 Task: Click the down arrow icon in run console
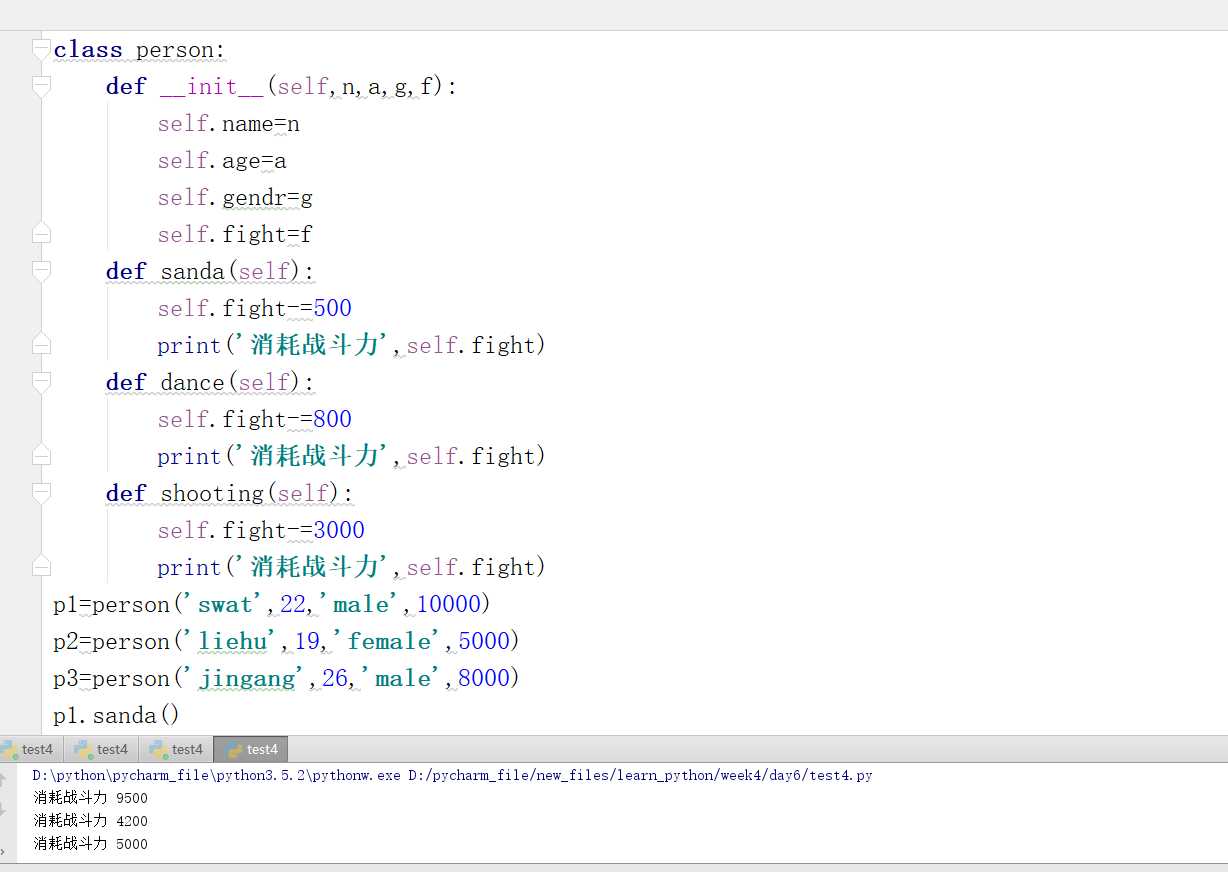point(4,811)
